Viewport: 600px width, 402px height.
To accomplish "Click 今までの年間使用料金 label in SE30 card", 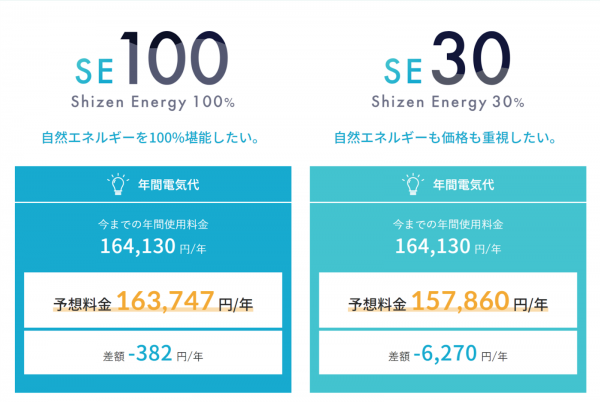I will [448, 224].
